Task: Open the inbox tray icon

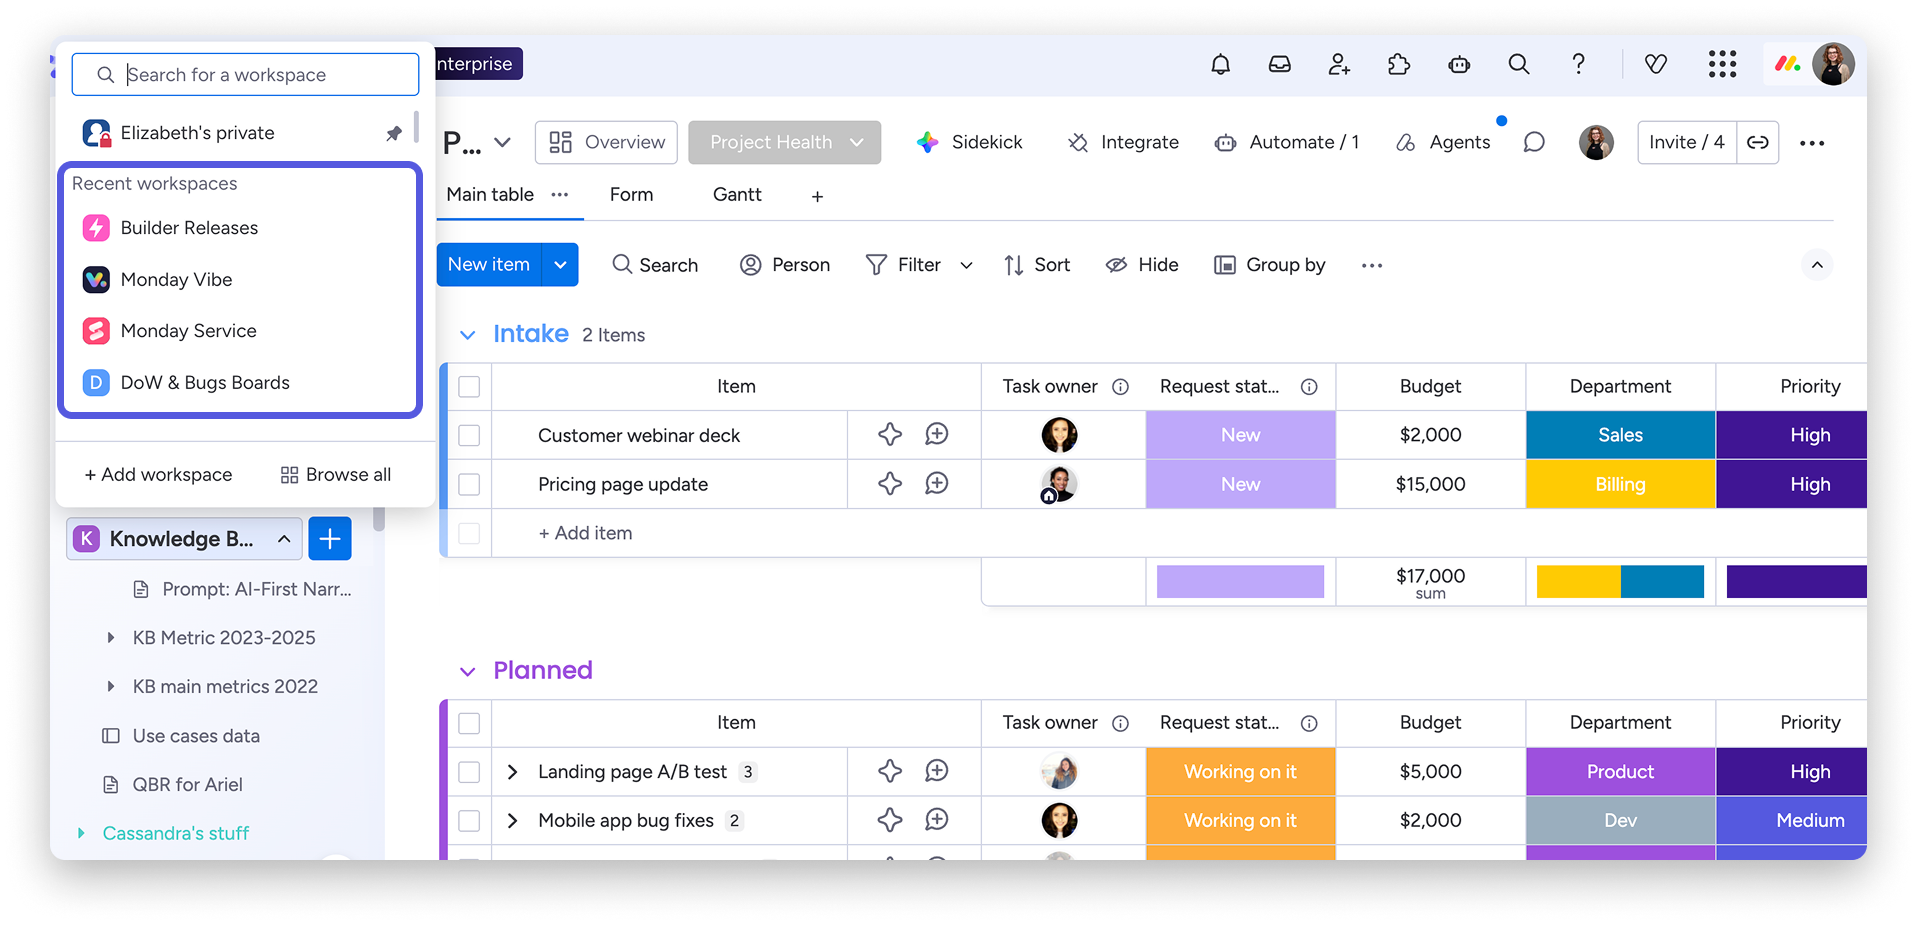Action: (x=1279, y=65)
